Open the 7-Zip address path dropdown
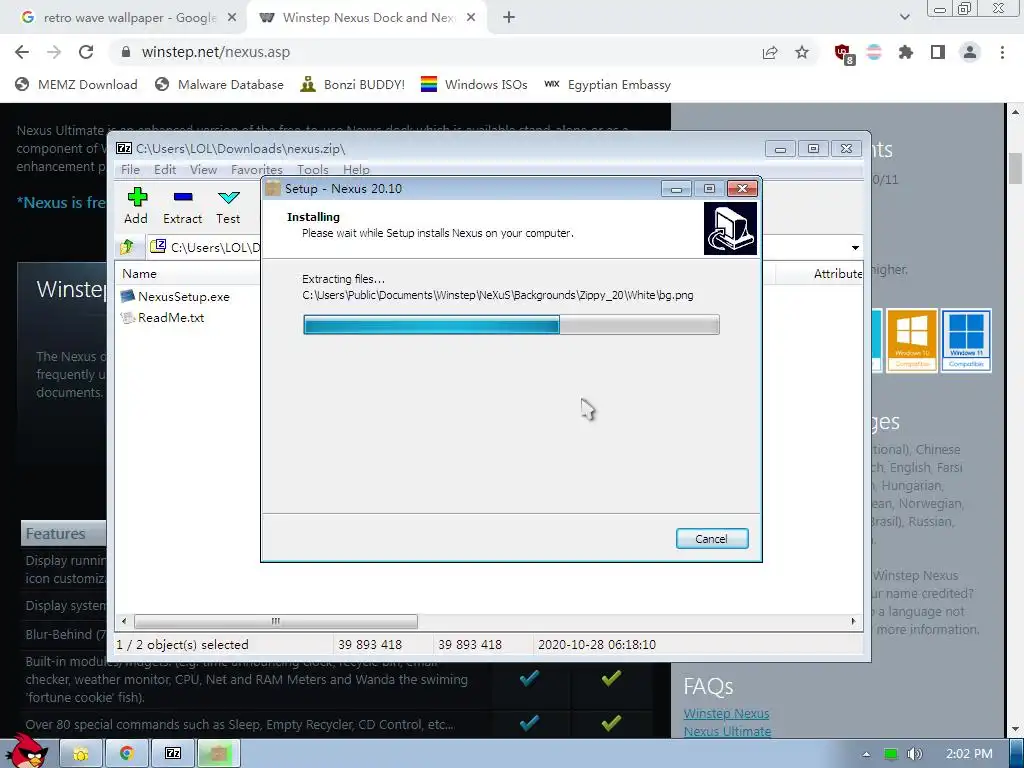 pos(855,248)
